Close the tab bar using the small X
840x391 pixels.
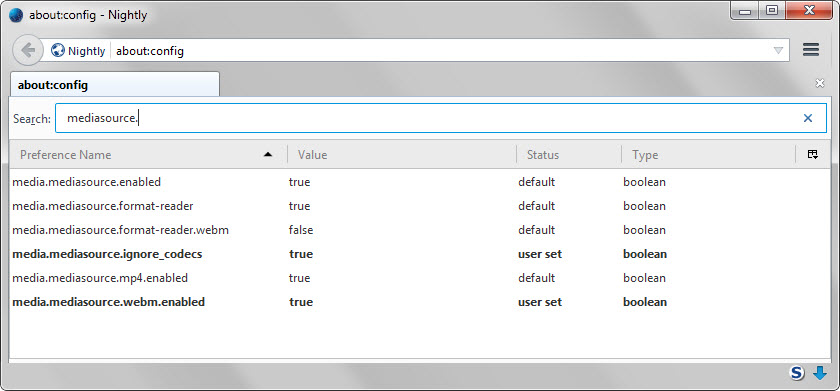point(820,83)
